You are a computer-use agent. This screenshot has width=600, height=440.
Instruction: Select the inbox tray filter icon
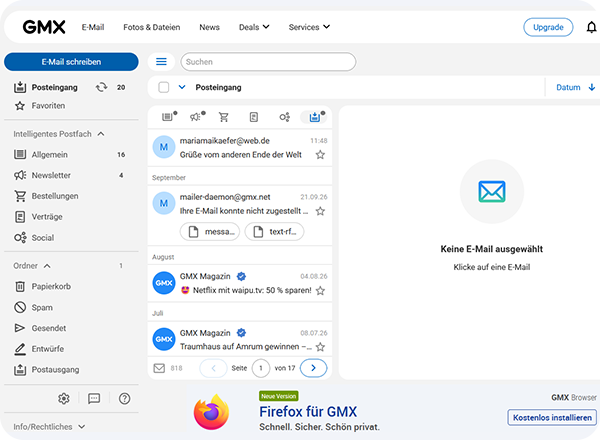[x=315, y=117]
